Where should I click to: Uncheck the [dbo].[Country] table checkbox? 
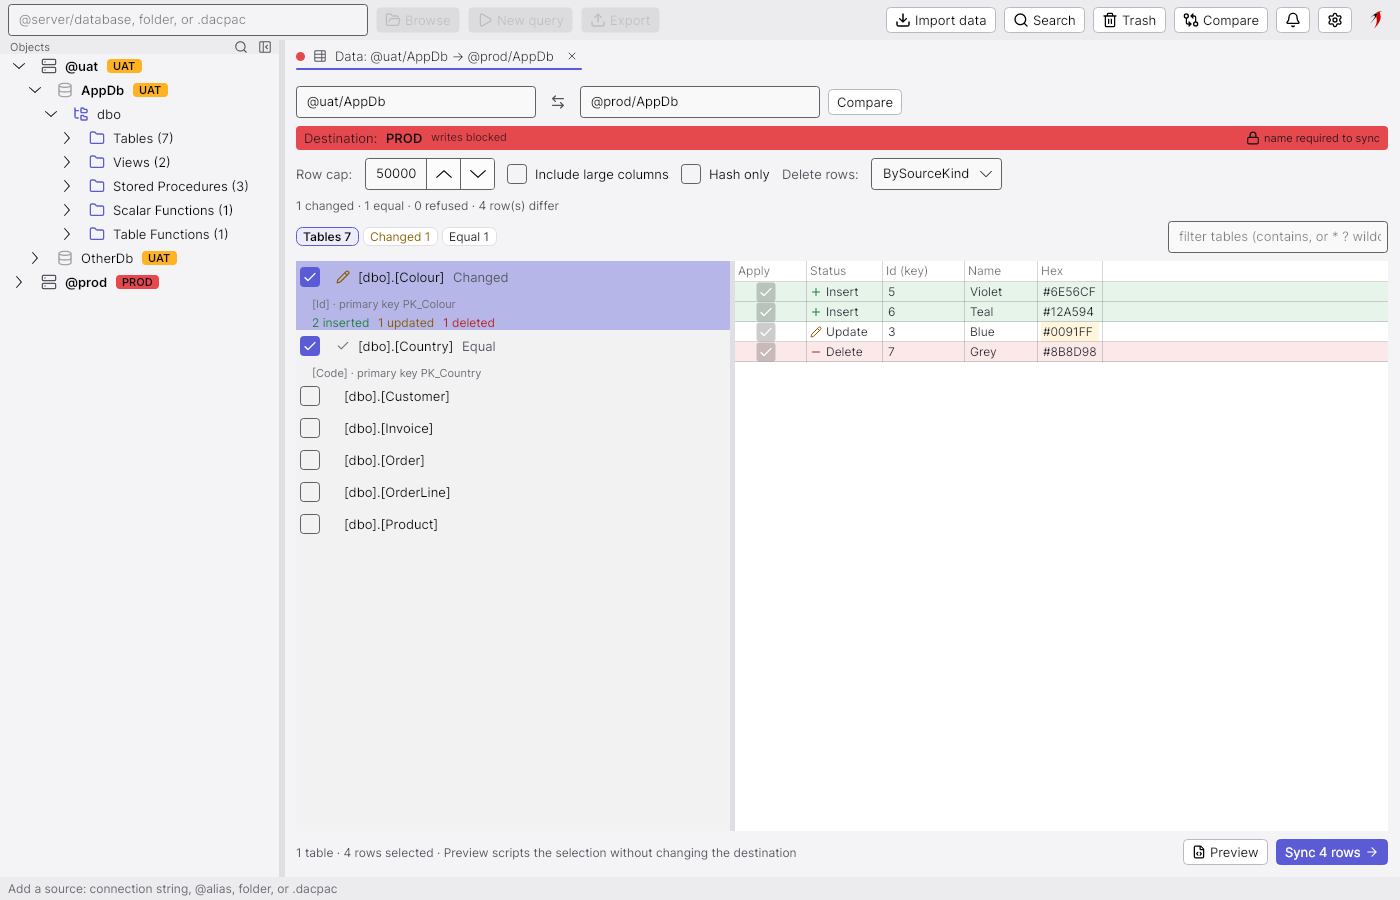310,346
